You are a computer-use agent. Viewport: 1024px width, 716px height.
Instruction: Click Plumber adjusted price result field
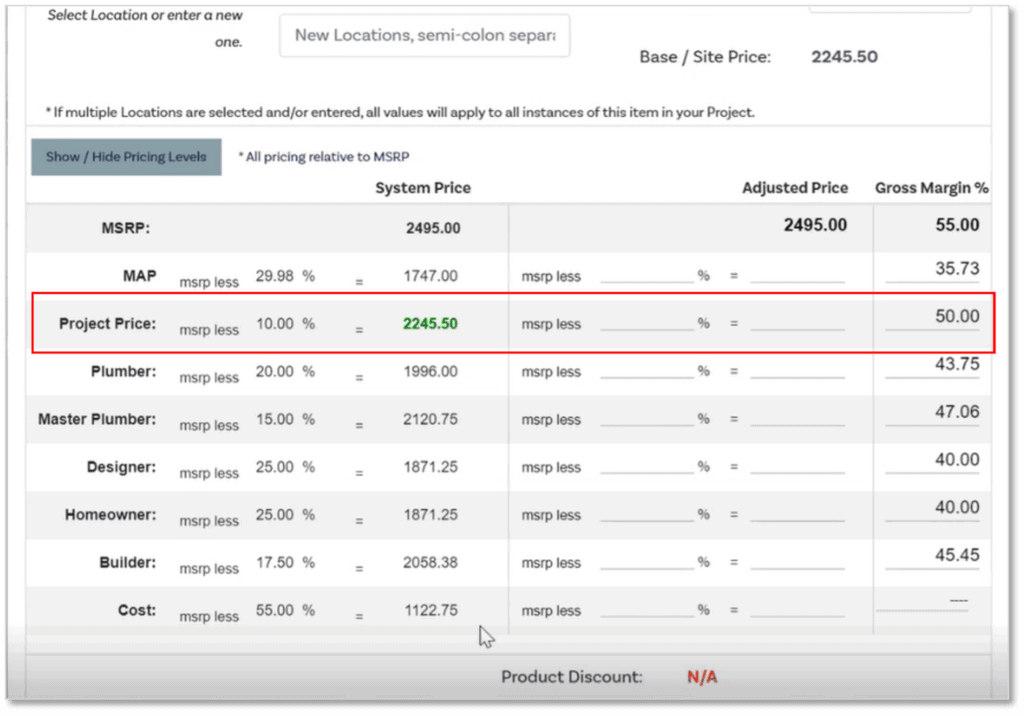pyautogui.click(x=797, y=370)
